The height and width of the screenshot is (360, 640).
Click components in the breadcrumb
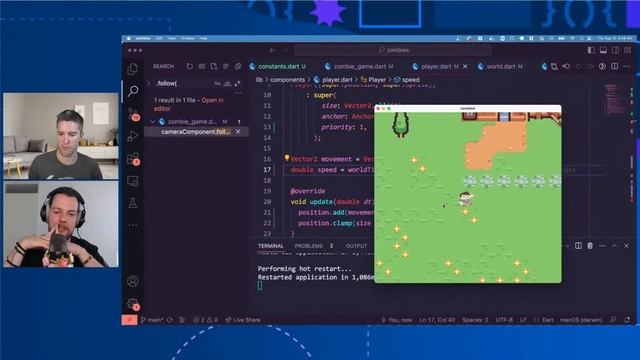pos(287,80)
